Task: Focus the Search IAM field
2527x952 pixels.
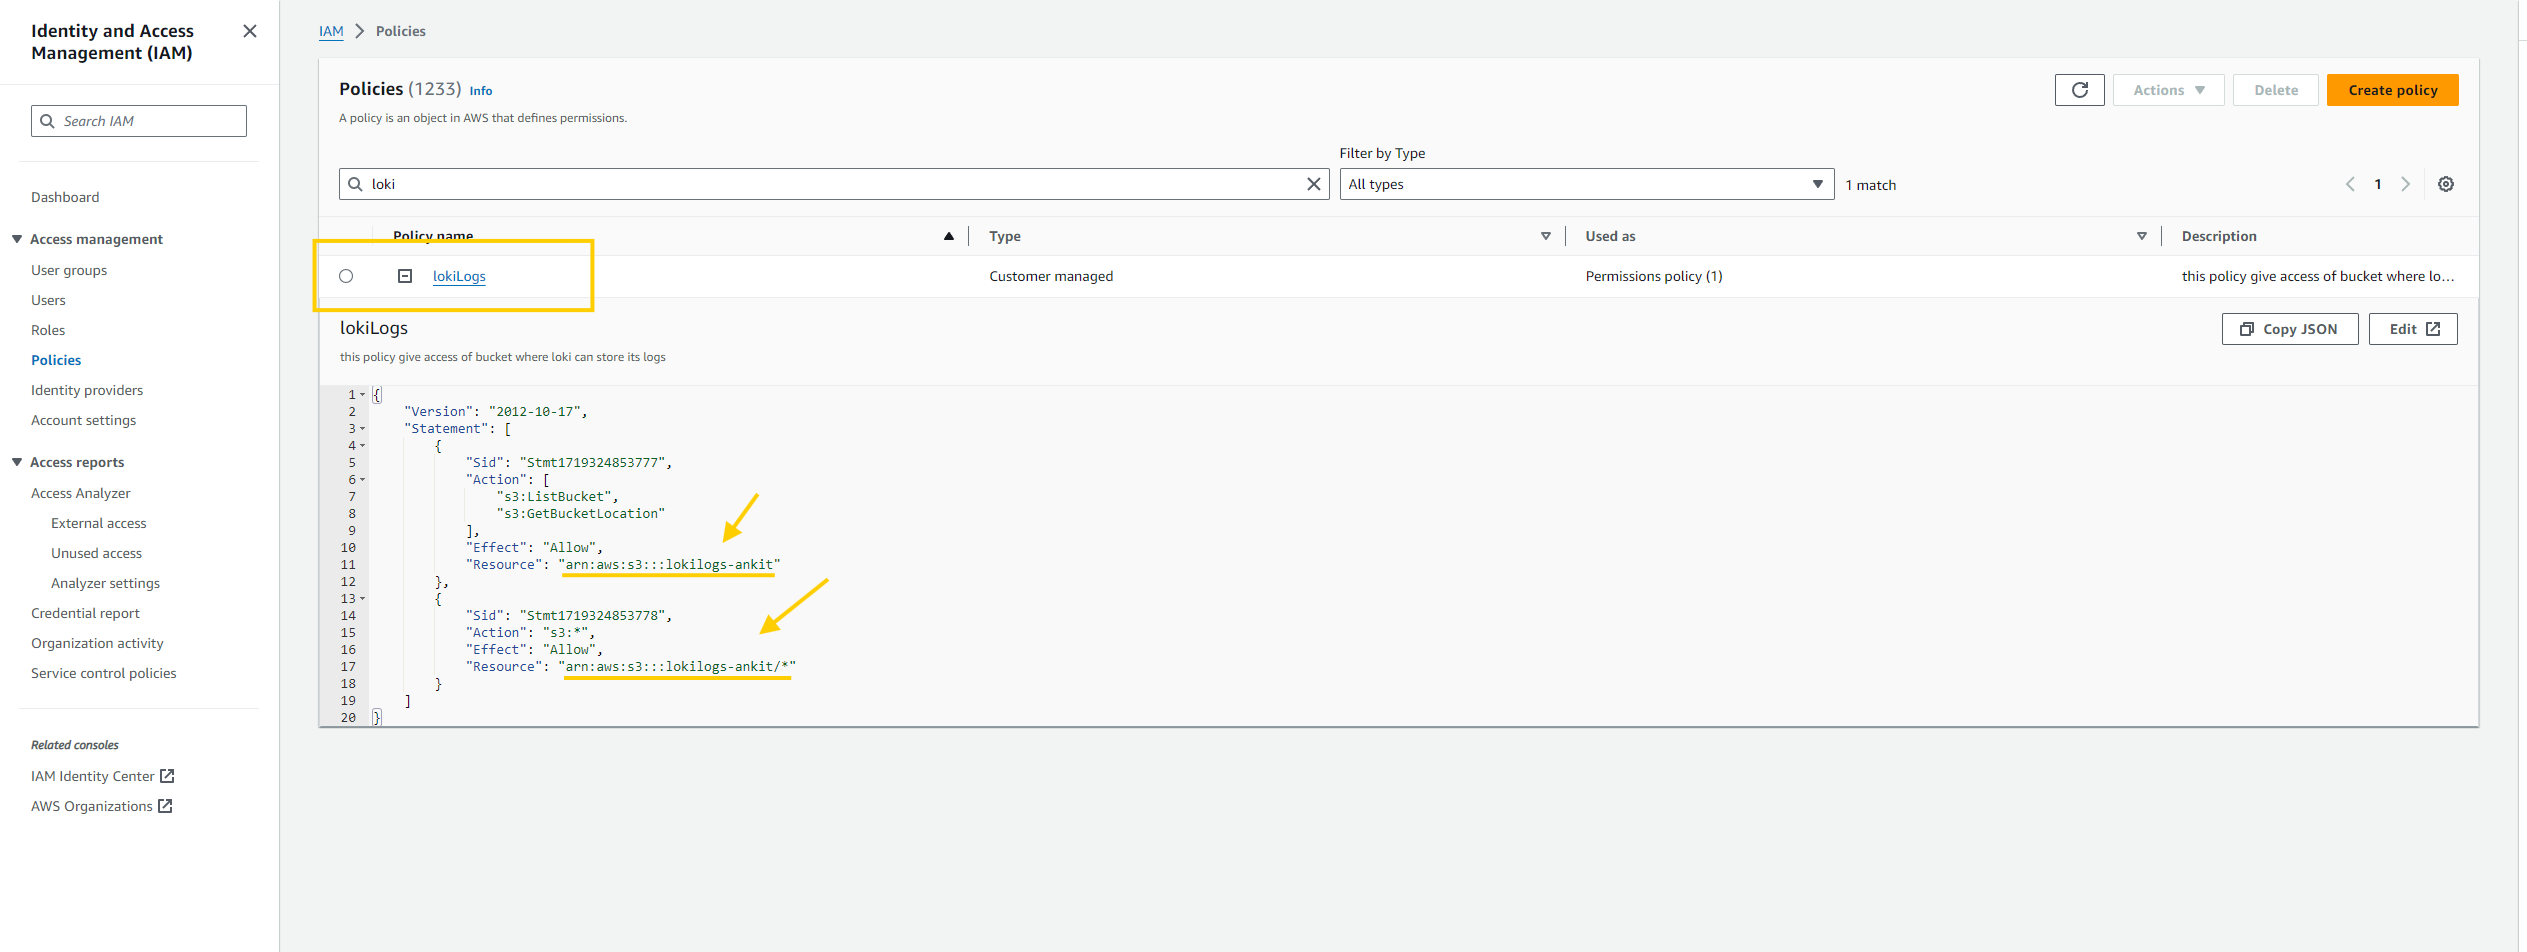Action: coord(139,121)
